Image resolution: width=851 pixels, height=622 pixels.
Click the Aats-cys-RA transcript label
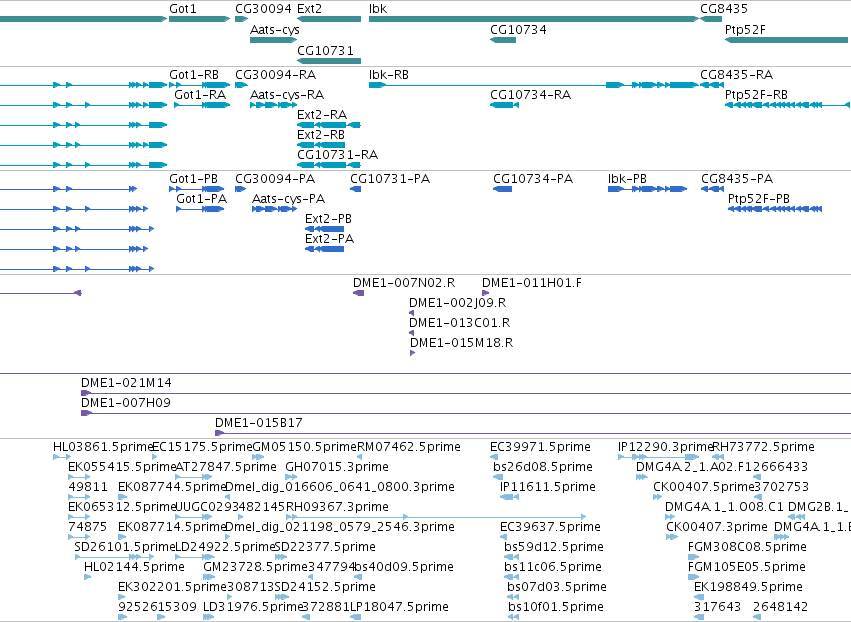pyautogui.click(x=287, y=95)
